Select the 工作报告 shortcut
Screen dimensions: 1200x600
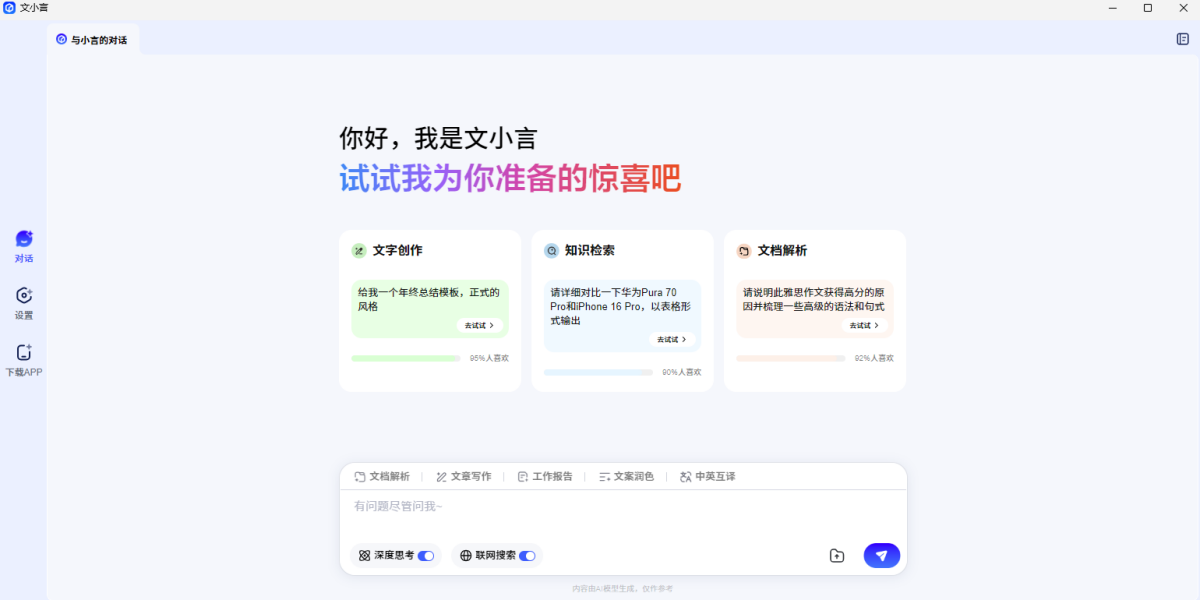coord(545,477)
